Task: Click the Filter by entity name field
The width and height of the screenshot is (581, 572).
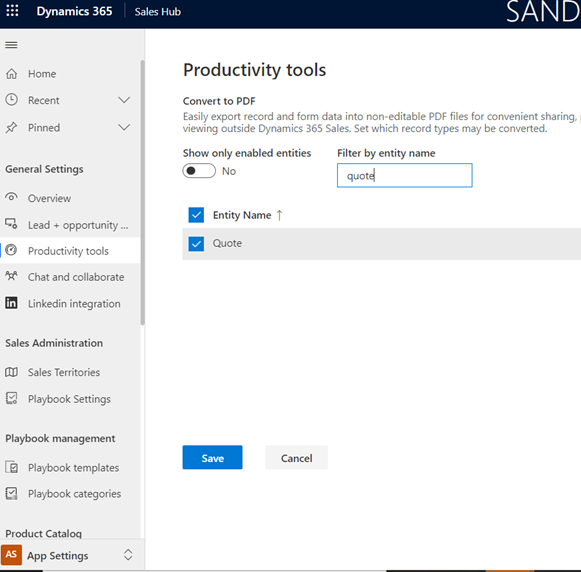Action: pos(405,175)
